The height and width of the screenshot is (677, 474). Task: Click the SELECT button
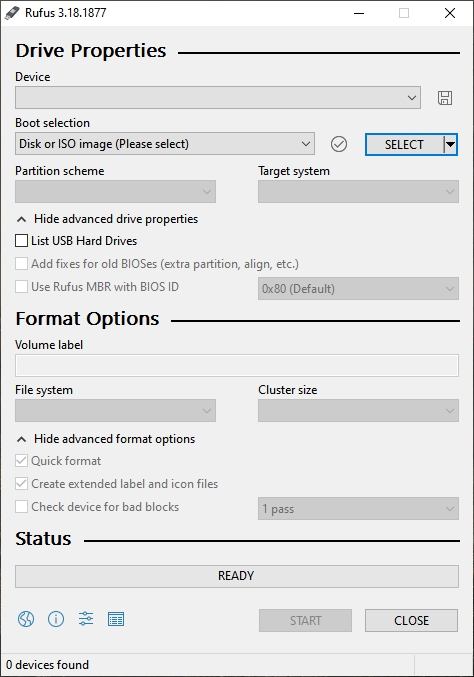tap(404, 145)
